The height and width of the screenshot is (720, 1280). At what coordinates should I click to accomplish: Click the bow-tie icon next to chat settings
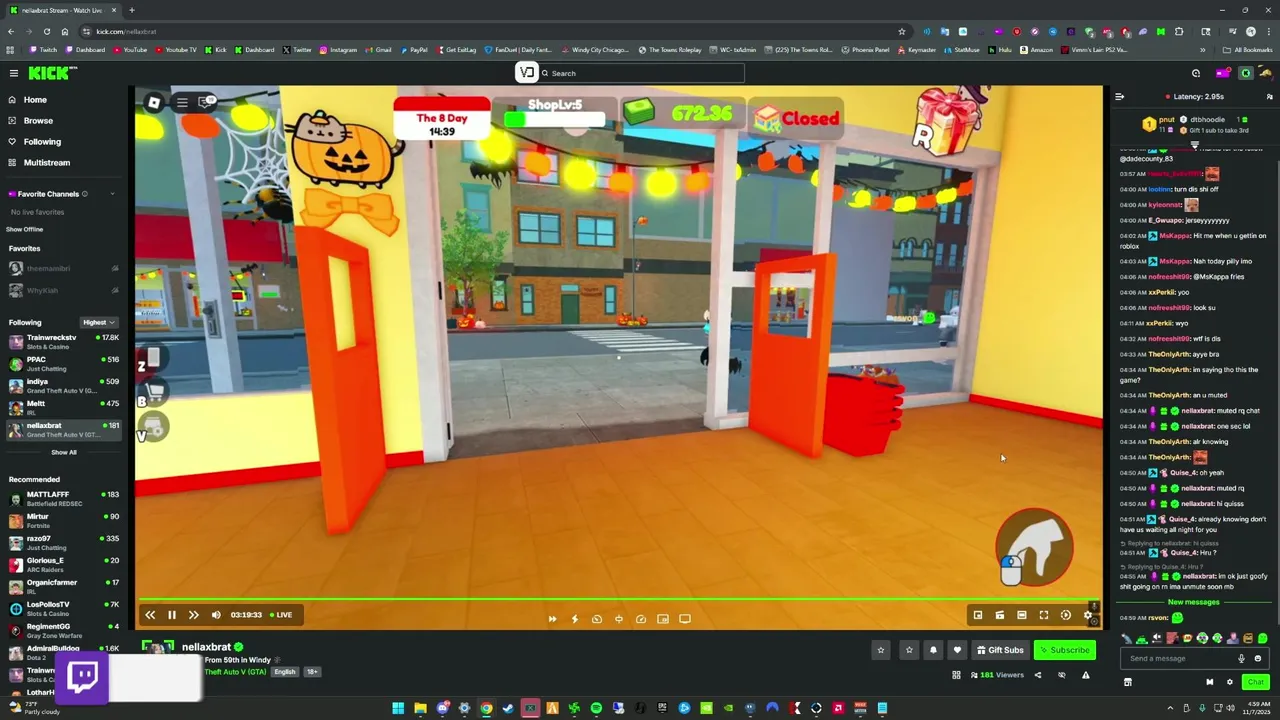pos(1209,682)
